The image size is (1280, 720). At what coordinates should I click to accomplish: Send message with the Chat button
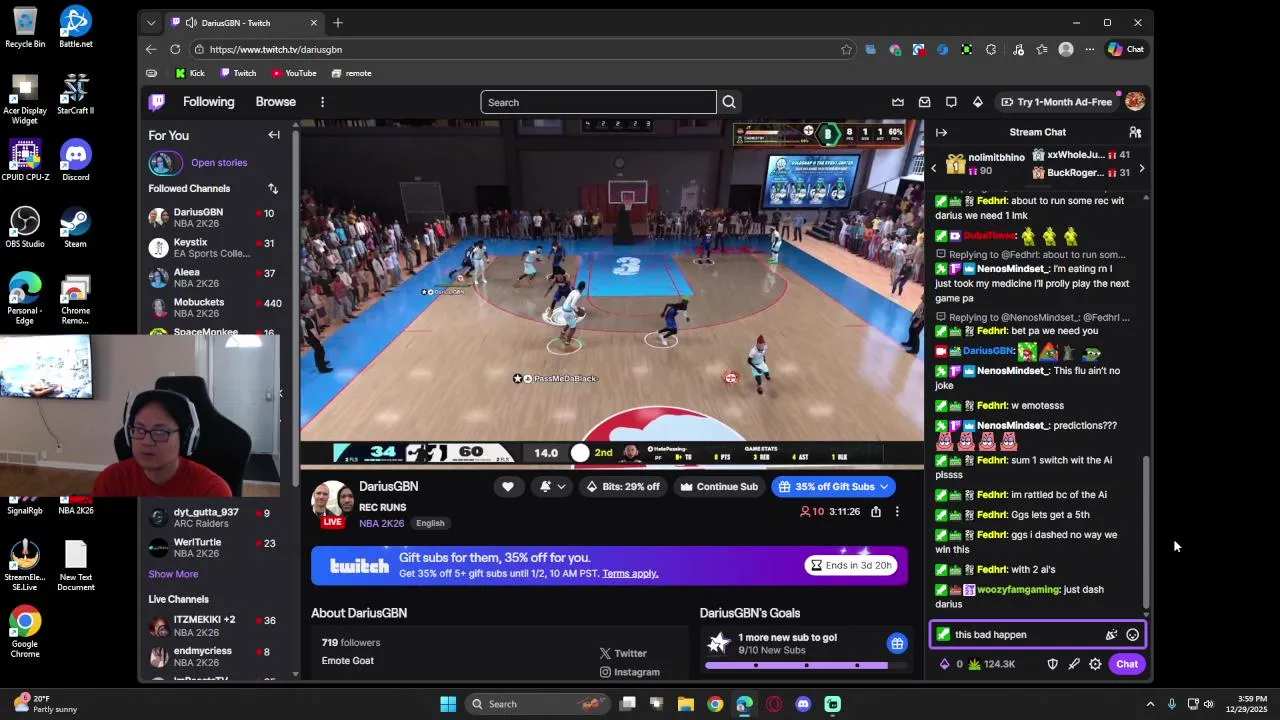pyautogui.click(x=1127, y=664)
